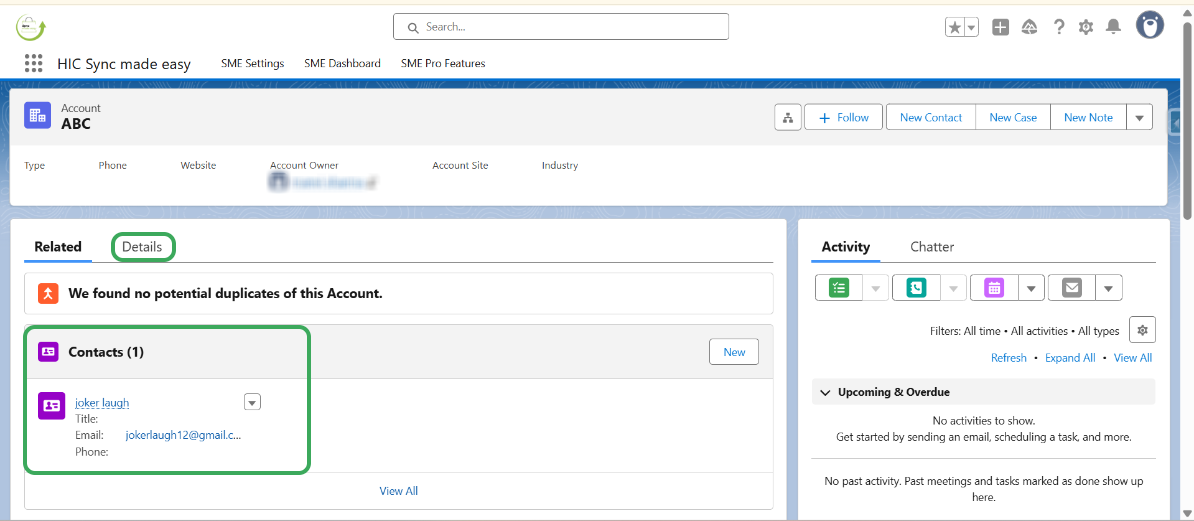Open the SME Settings tab
1194x521 pixels.
point(252,63)
